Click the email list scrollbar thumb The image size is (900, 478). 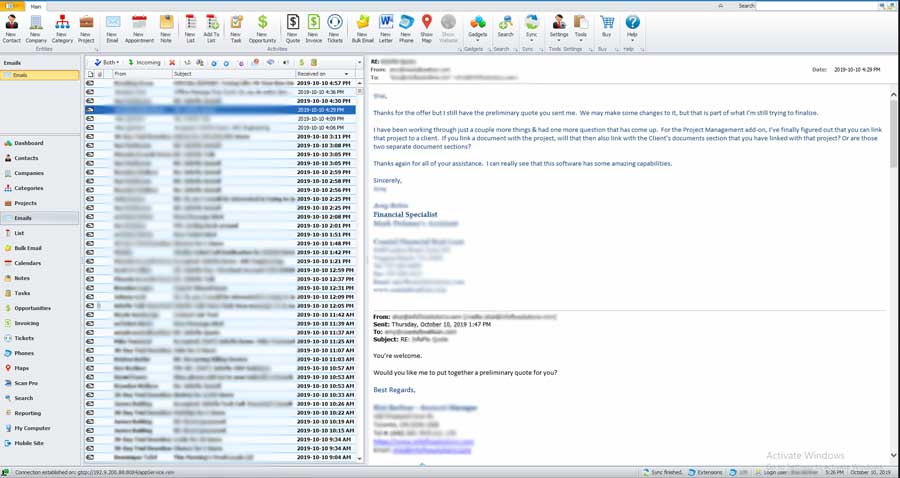point(360,91)
